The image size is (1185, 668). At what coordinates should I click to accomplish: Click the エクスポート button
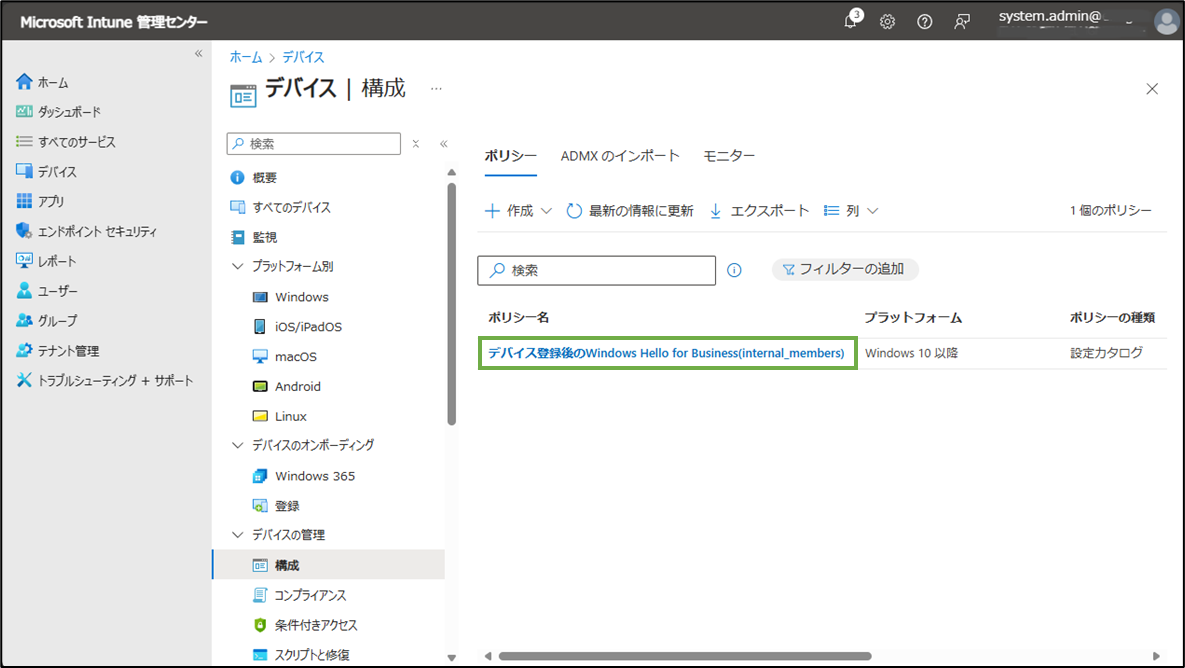tap(759, 211)
